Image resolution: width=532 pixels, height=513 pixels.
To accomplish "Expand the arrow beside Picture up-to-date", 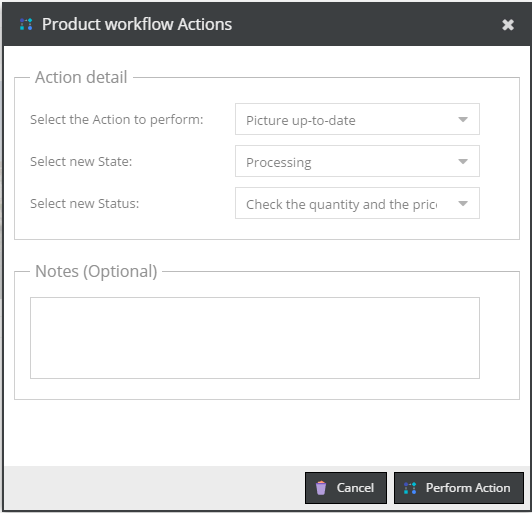I will coord(463,119).
